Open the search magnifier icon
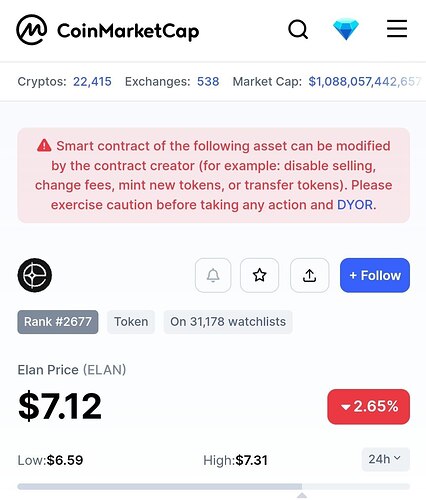The width and height of the screenshot is (426, 500). tap(298, 30)
